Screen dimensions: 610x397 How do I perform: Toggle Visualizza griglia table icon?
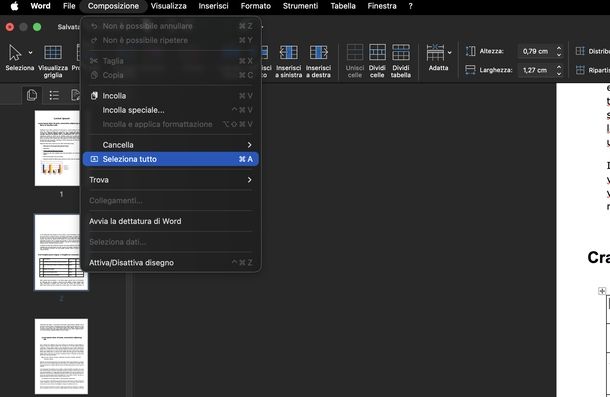tap(53, 53)
